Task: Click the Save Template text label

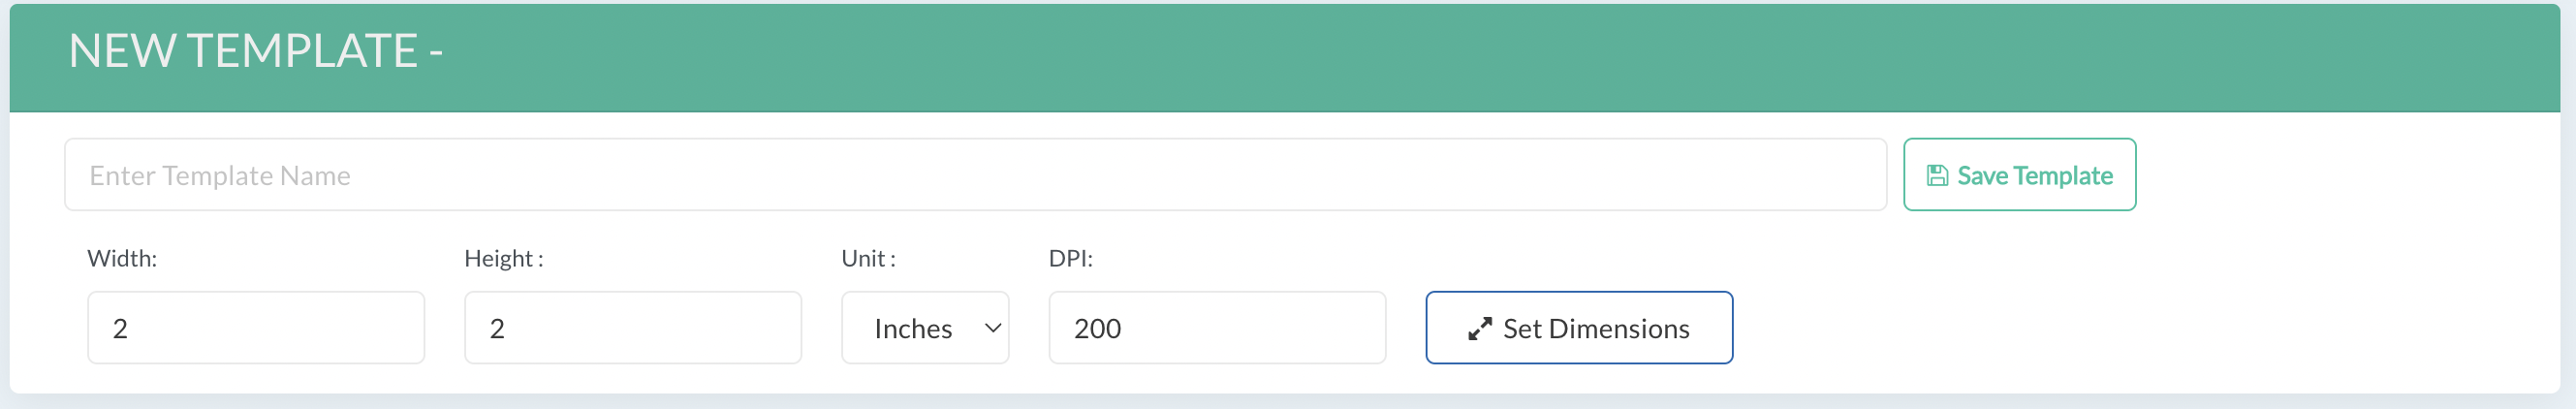Action: coord(2034,176)
